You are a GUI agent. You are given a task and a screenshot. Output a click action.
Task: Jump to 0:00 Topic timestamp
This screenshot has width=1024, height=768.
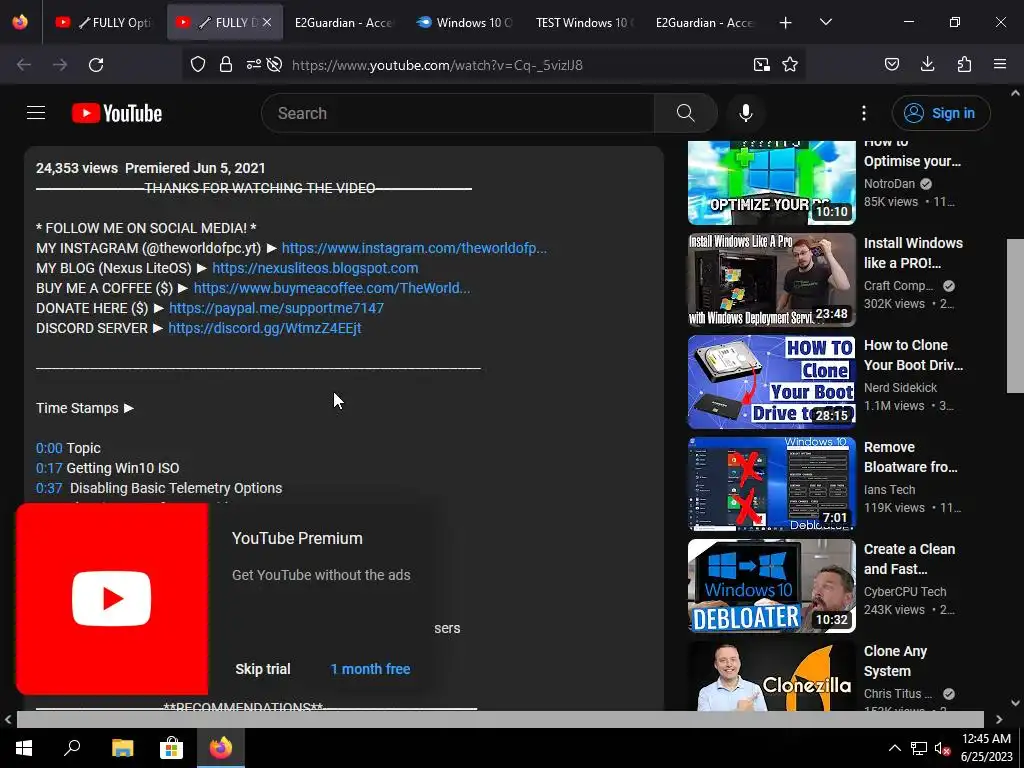coord(49,448)
